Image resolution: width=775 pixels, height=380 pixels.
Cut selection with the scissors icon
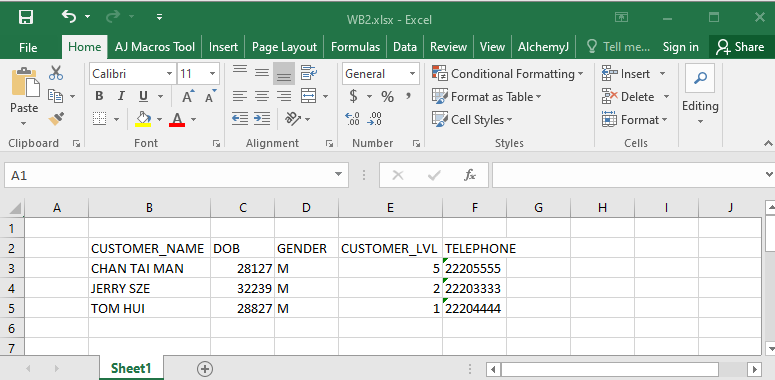(56, 74)
